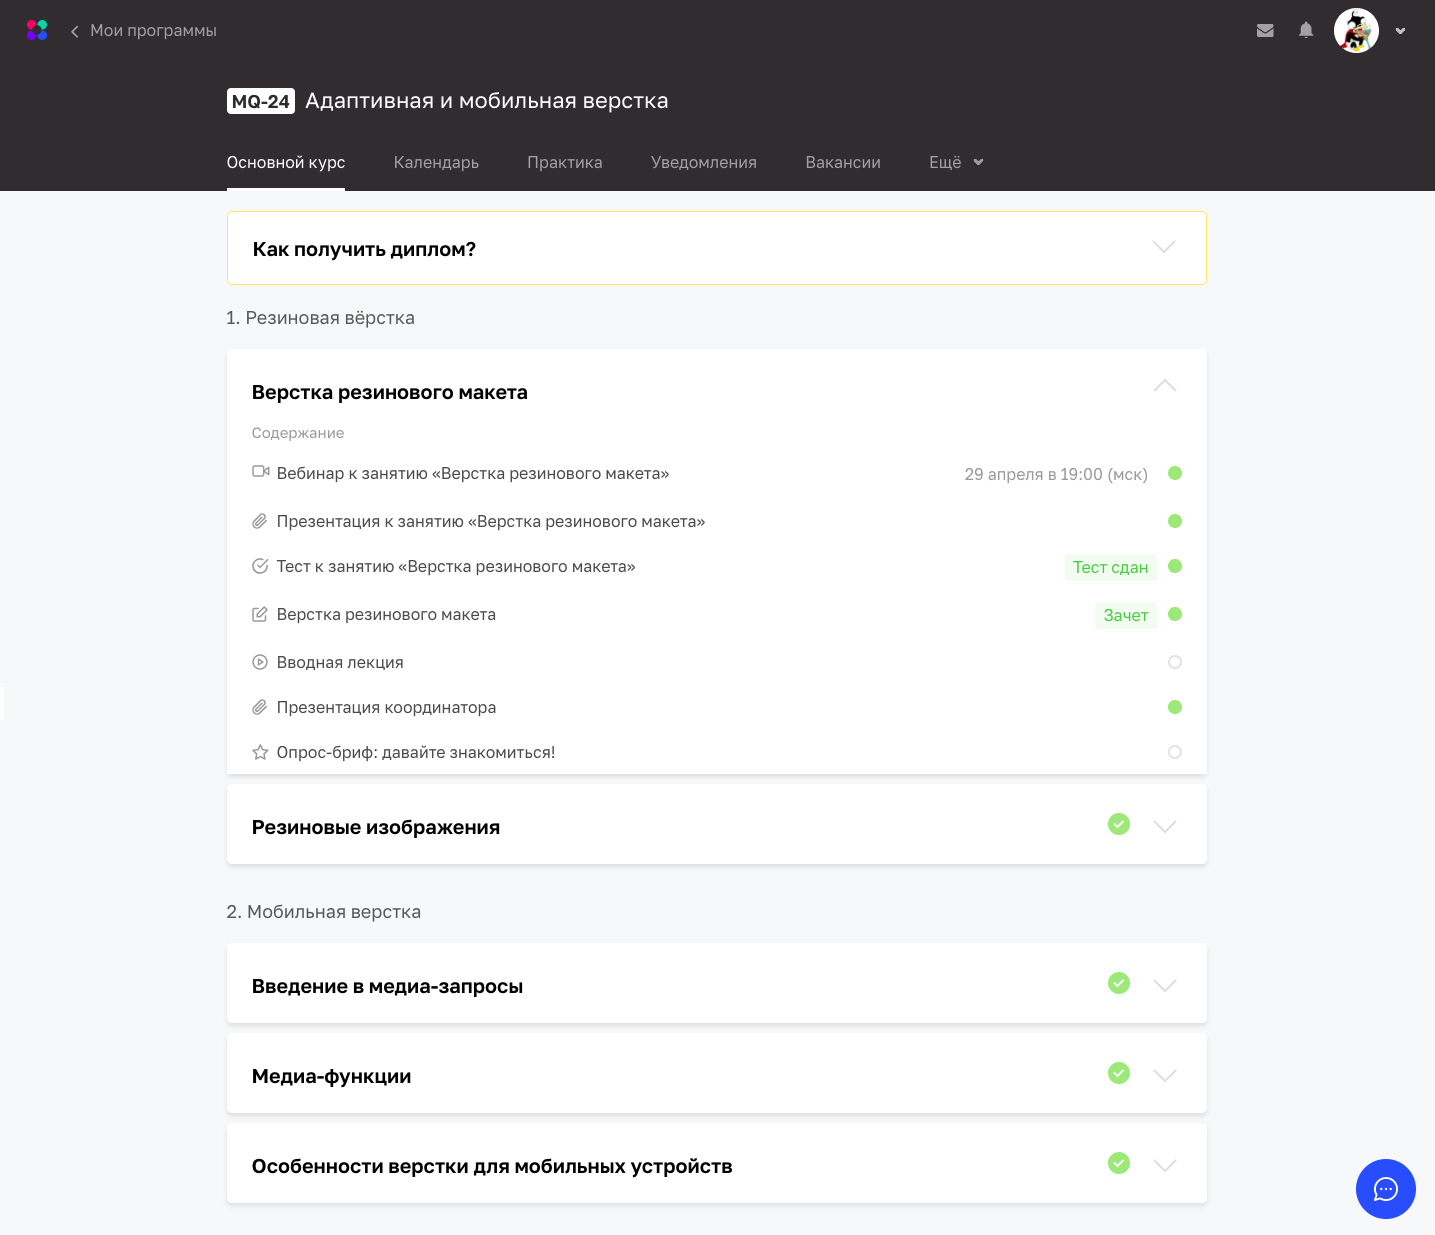Image resolution: width=1435 pixels, height=1235 pixels.
Task: Switch to the Календарь tab
Action: pos(436,162)
